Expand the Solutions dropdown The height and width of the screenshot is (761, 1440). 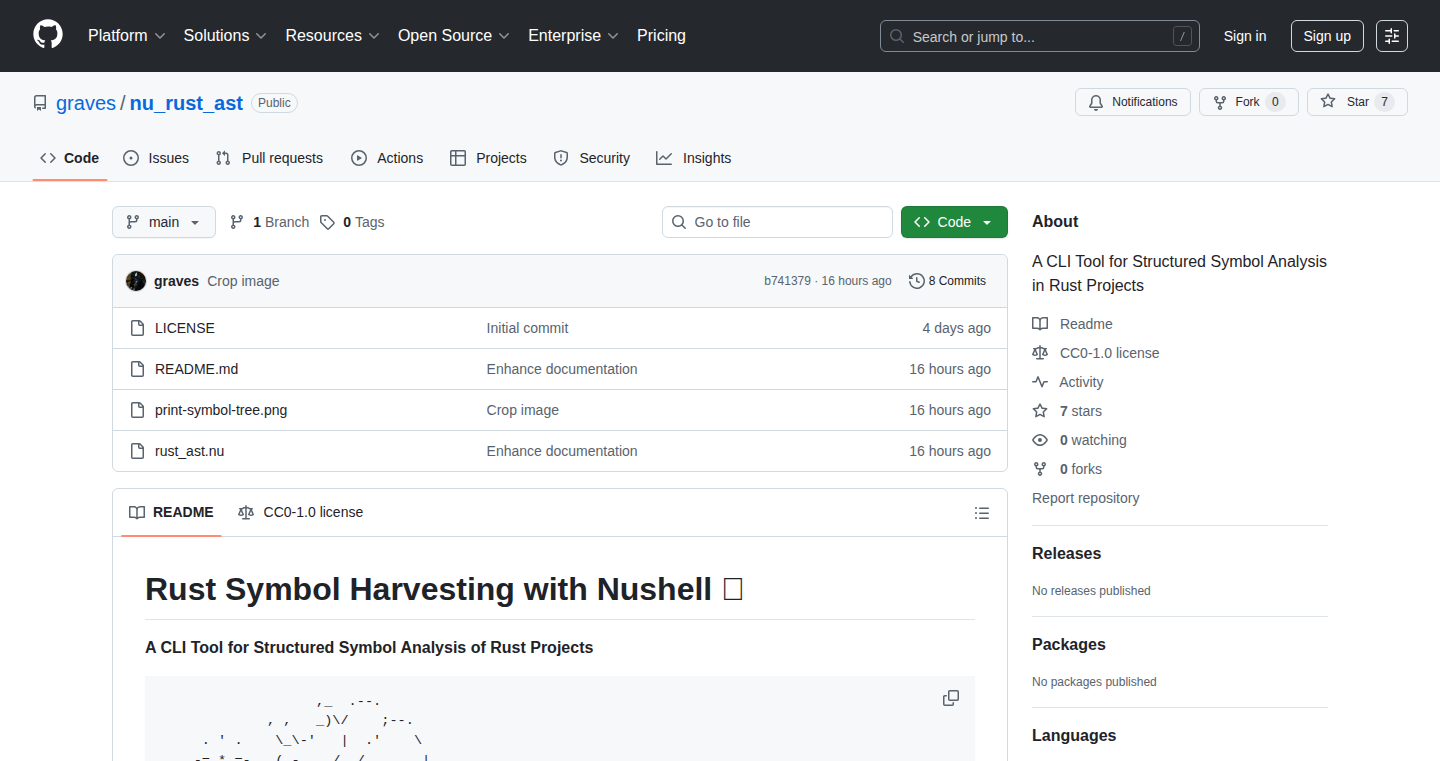click(x=225, y=35)
